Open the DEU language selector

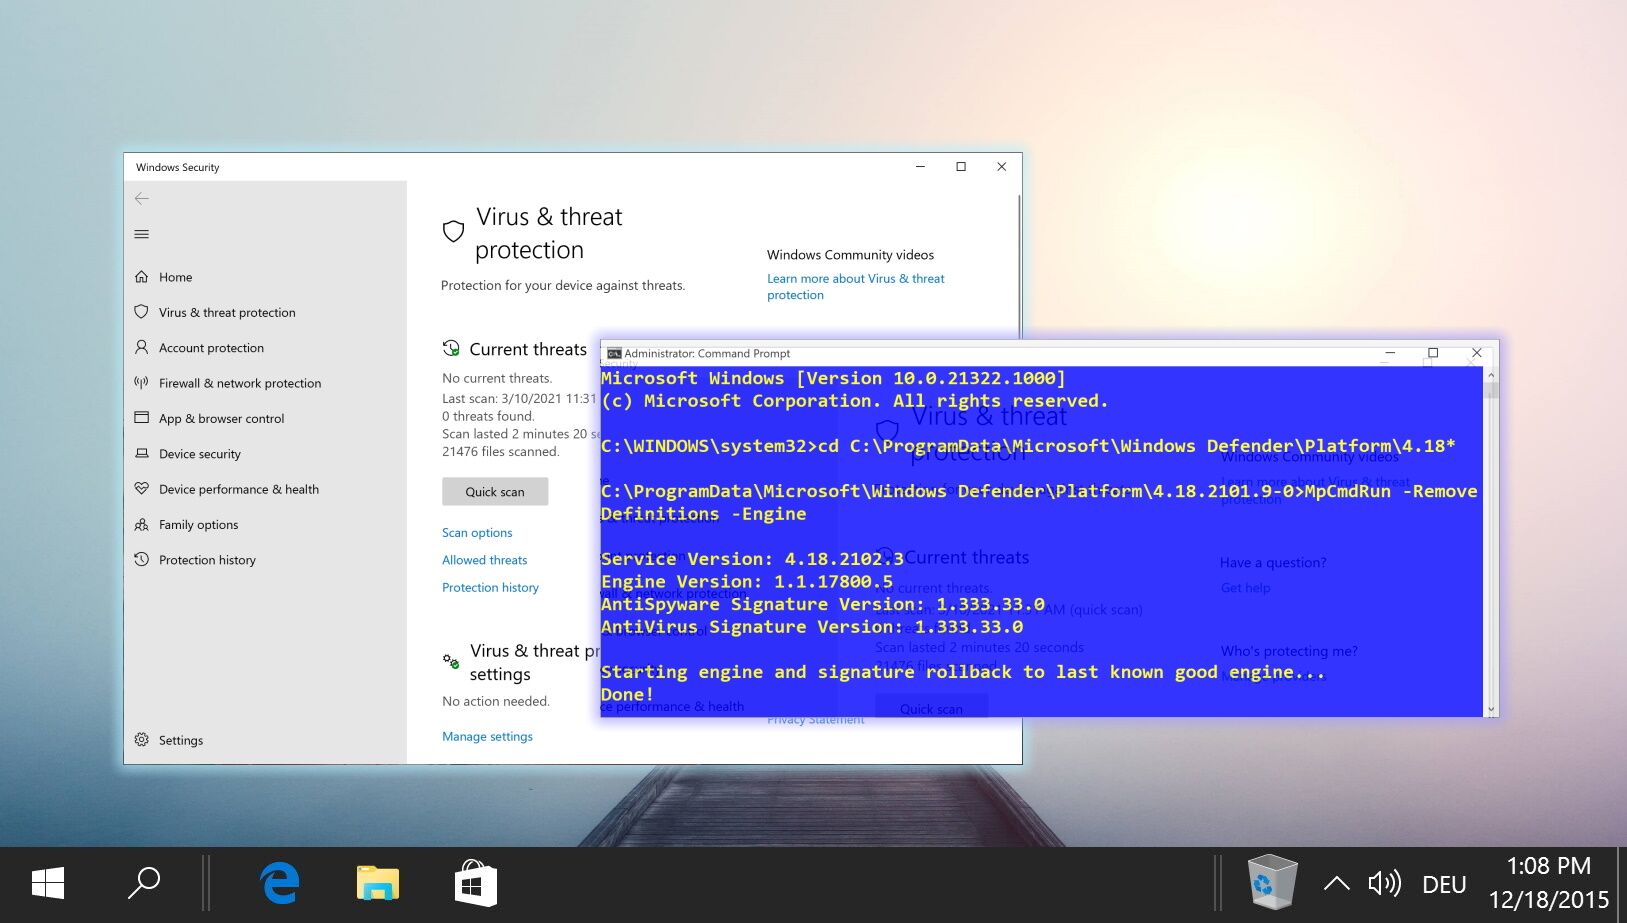coord(1443,883)
